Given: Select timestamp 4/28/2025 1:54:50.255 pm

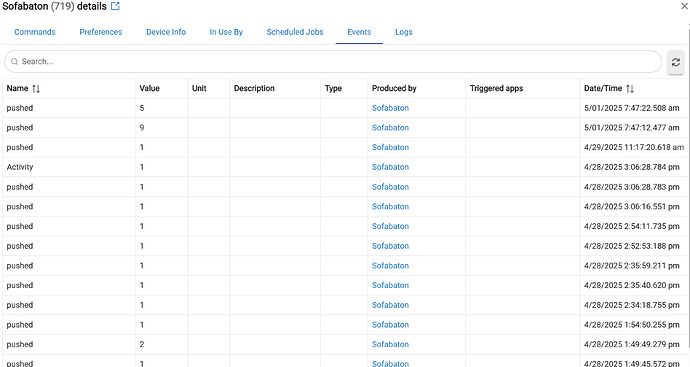Looking at the screenshot, I should tap(631, 325).
